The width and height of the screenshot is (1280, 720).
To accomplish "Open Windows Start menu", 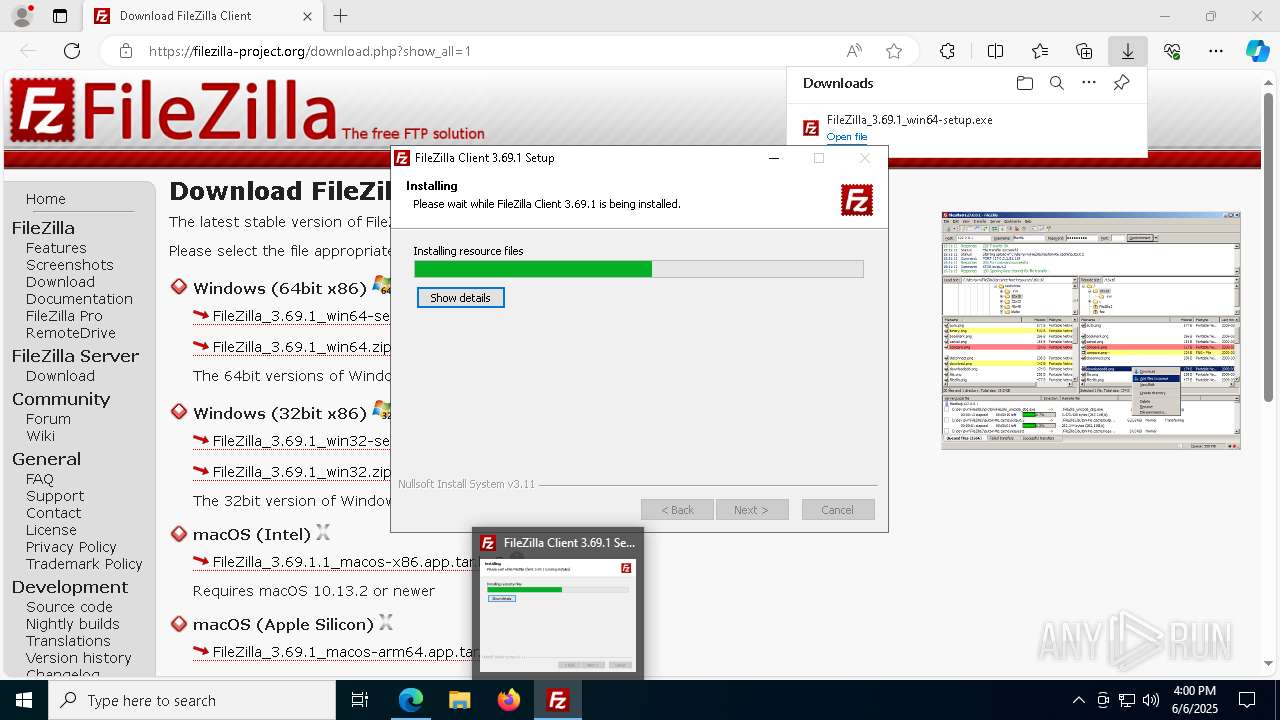I will coord(24,700).
